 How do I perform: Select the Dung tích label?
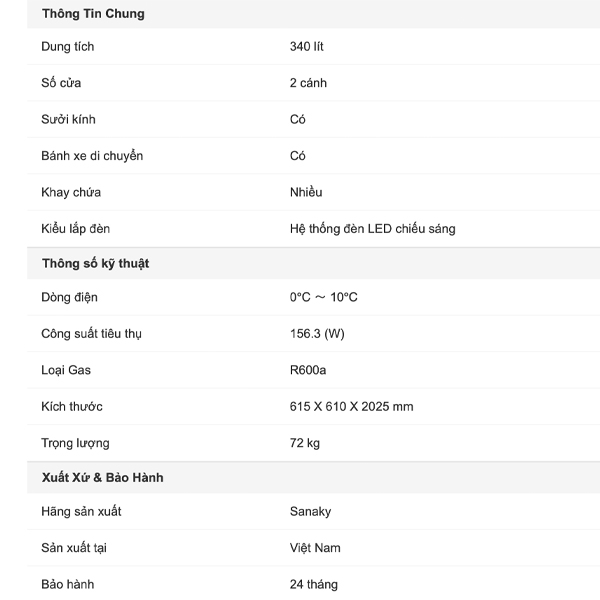click(x=68, y=47)
